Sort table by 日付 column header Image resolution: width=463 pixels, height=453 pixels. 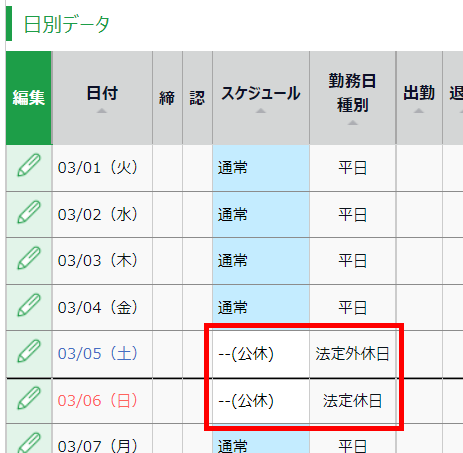(x=102, y=98)
